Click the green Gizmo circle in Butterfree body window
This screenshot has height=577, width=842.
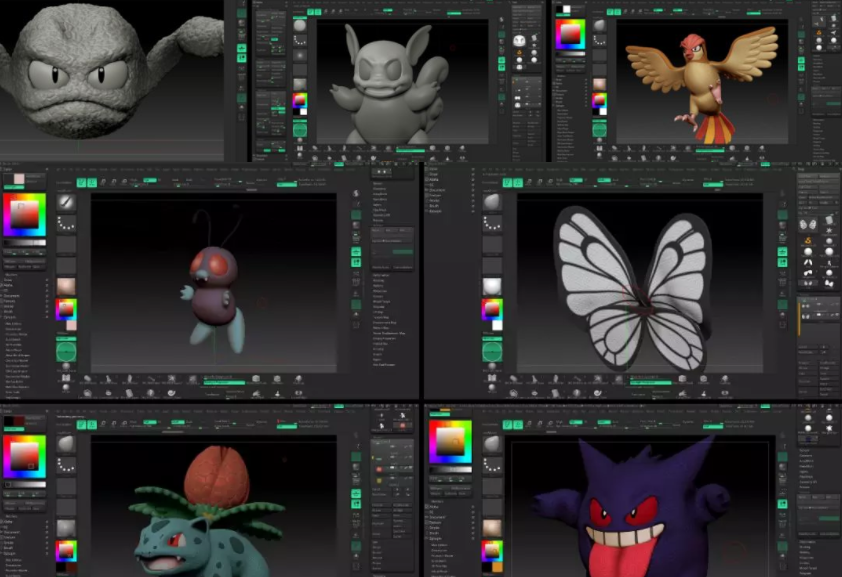pyautogui.click(x=66, y=352)
